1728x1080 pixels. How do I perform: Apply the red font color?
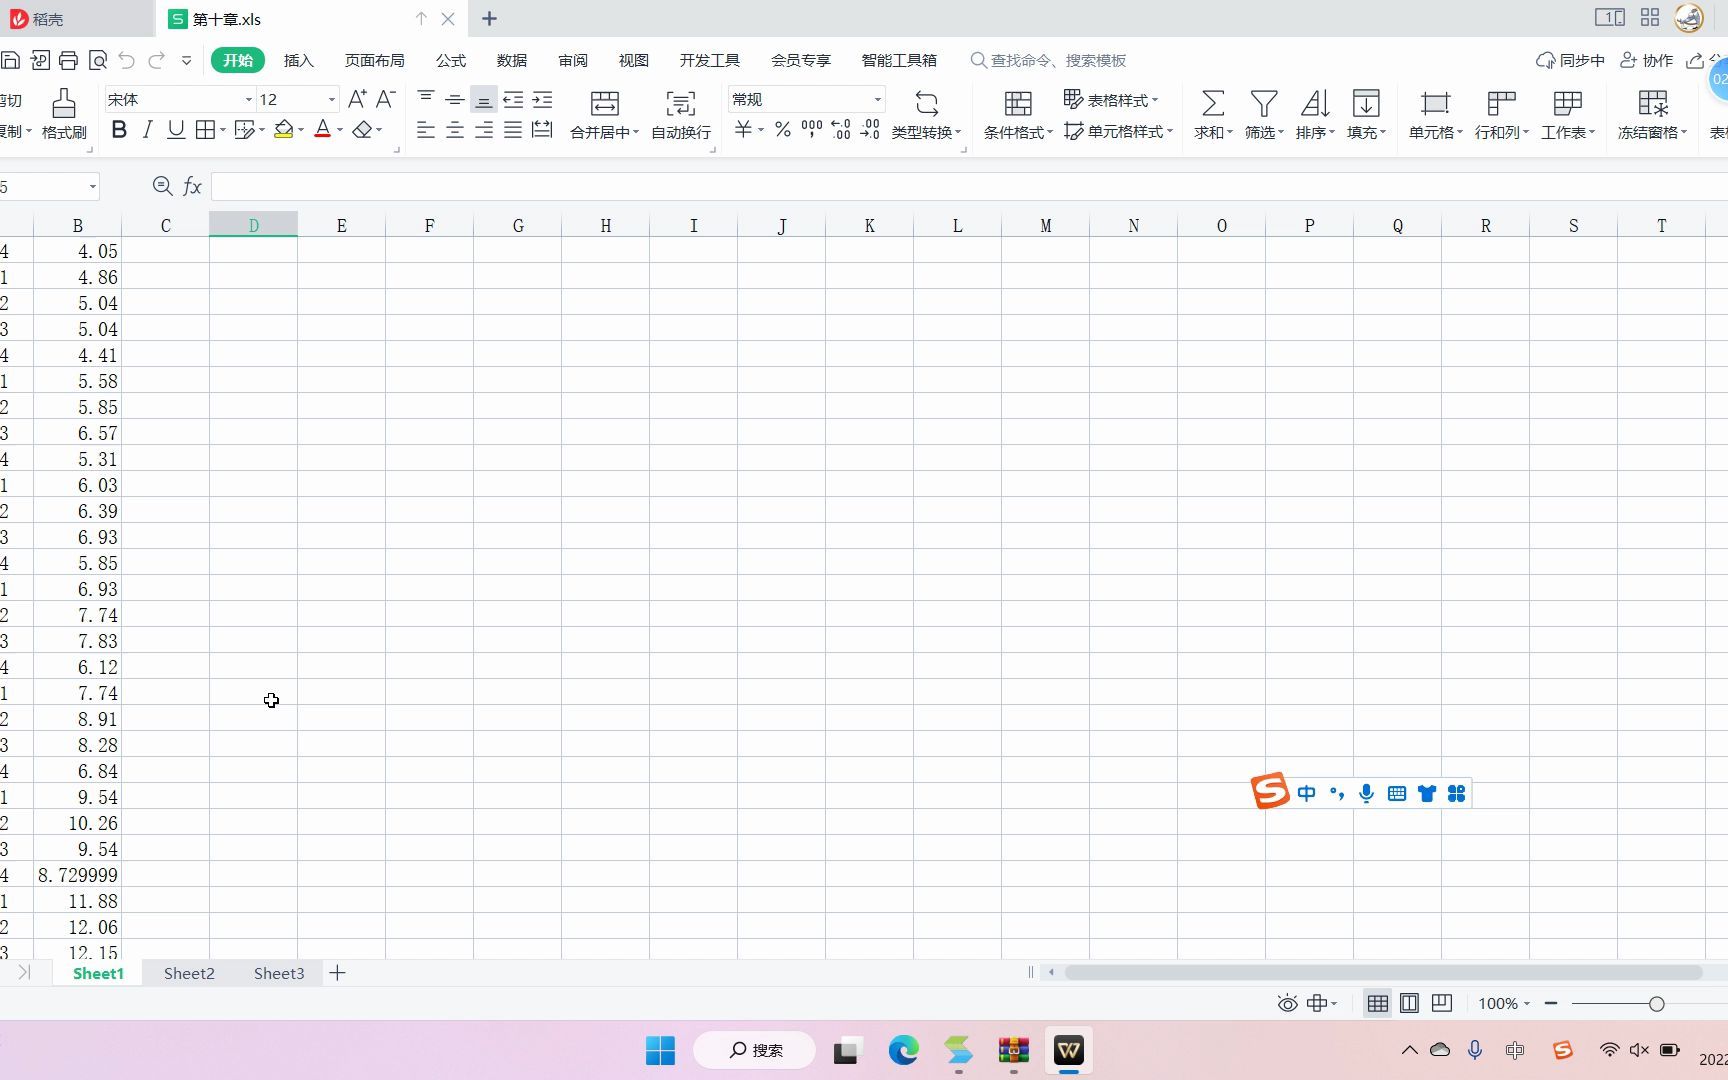point(322,130)
